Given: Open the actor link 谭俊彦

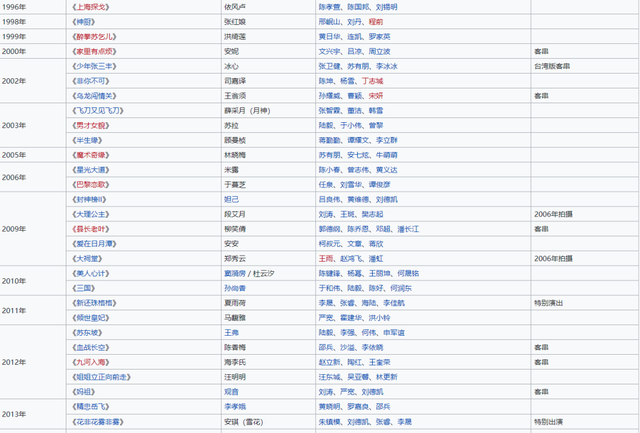Looking at the screenshot, I should (380, 184).
